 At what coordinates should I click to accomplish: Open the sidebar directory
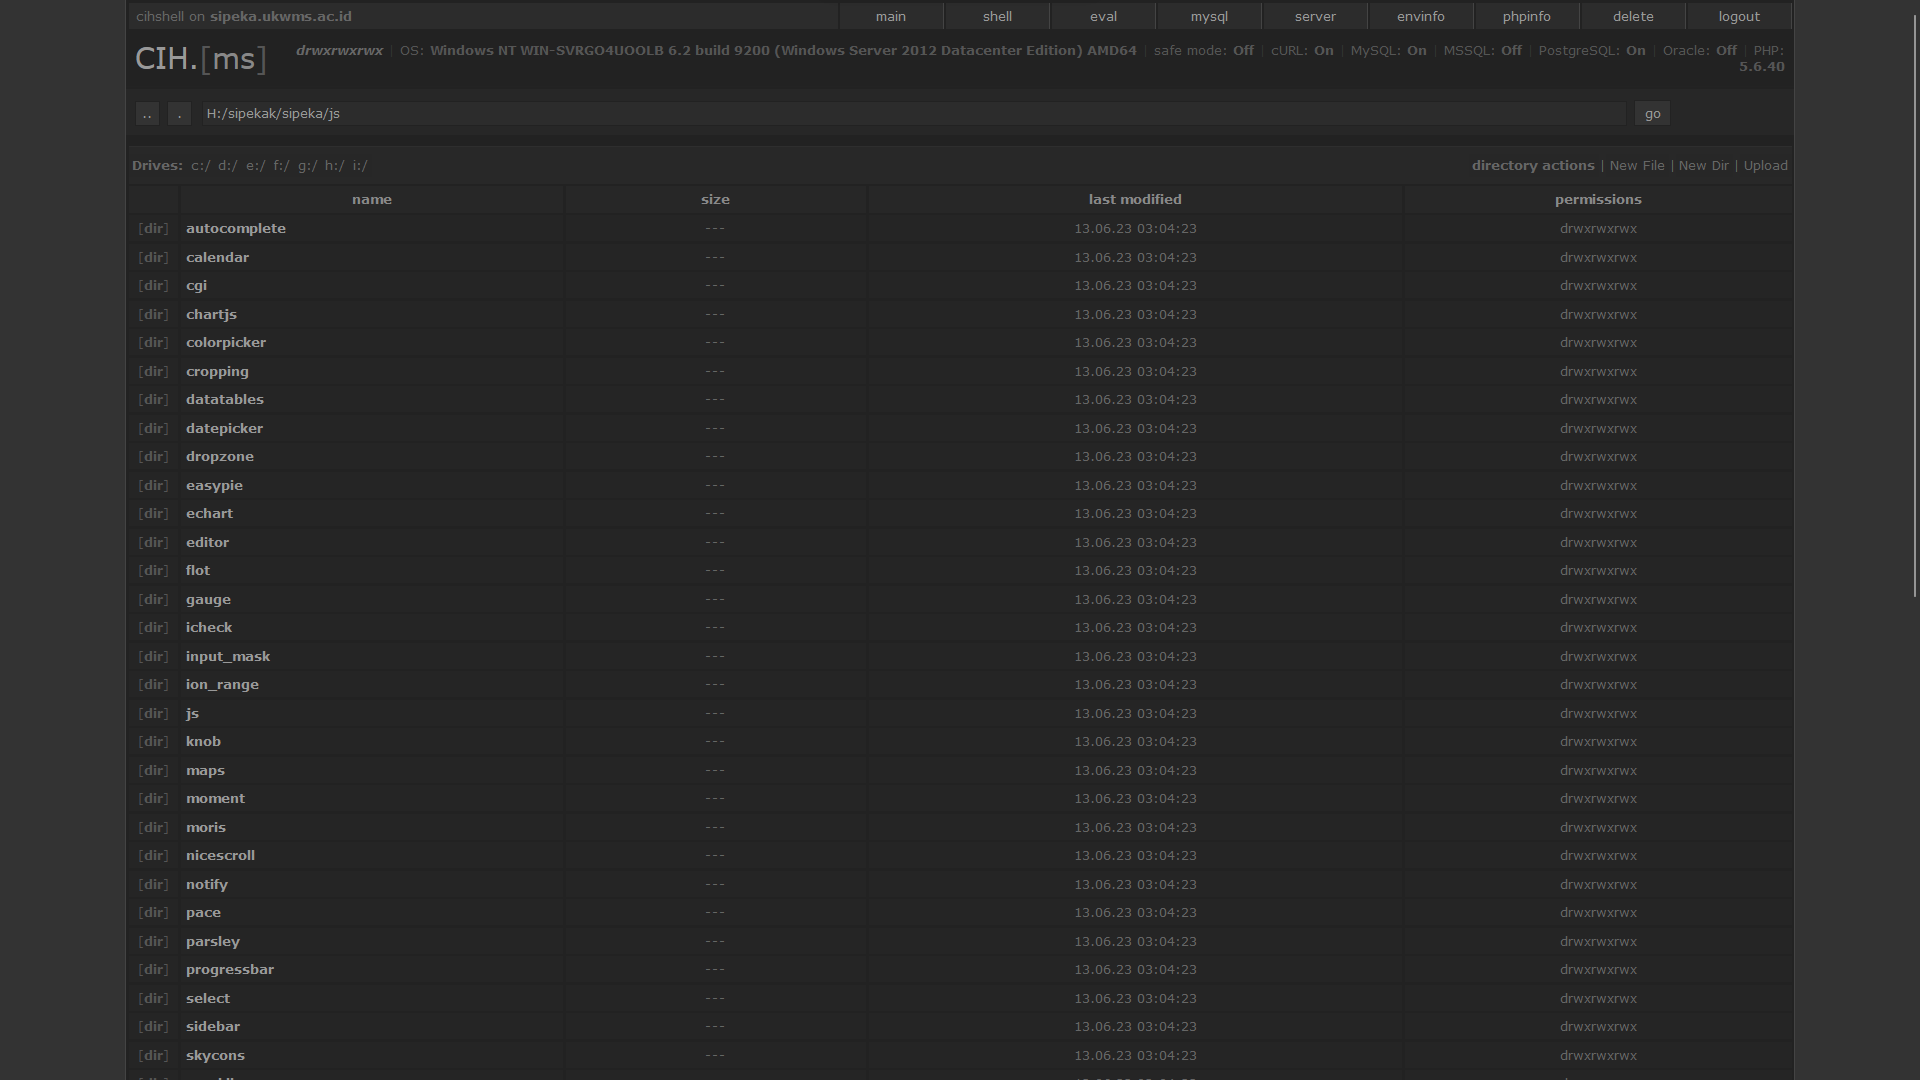[213, 1027]
